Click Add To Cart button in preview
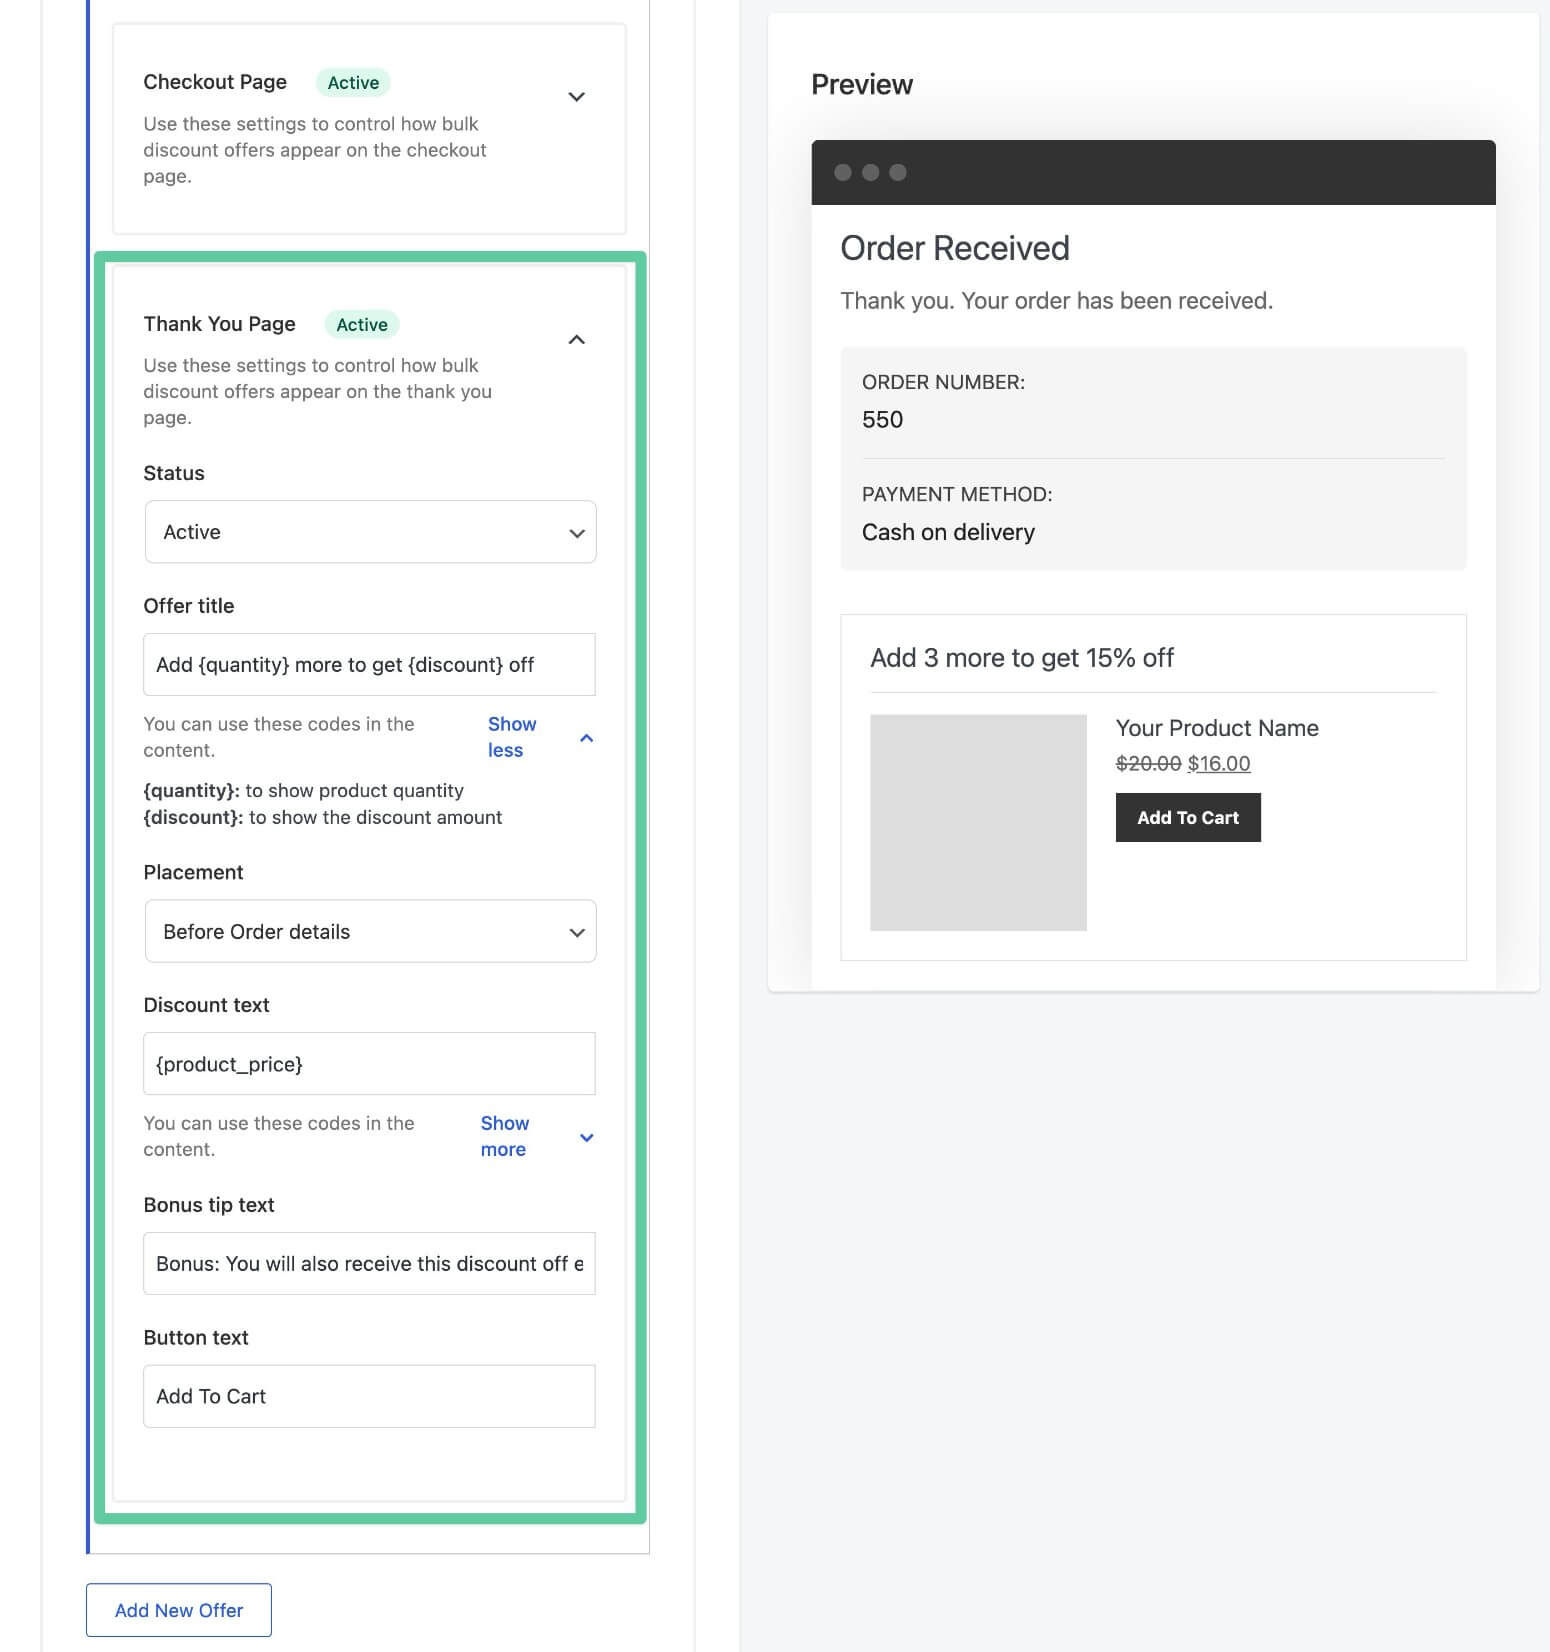The height and width of the screenshot is (1652, 1550). click(x=1188, y=817)
